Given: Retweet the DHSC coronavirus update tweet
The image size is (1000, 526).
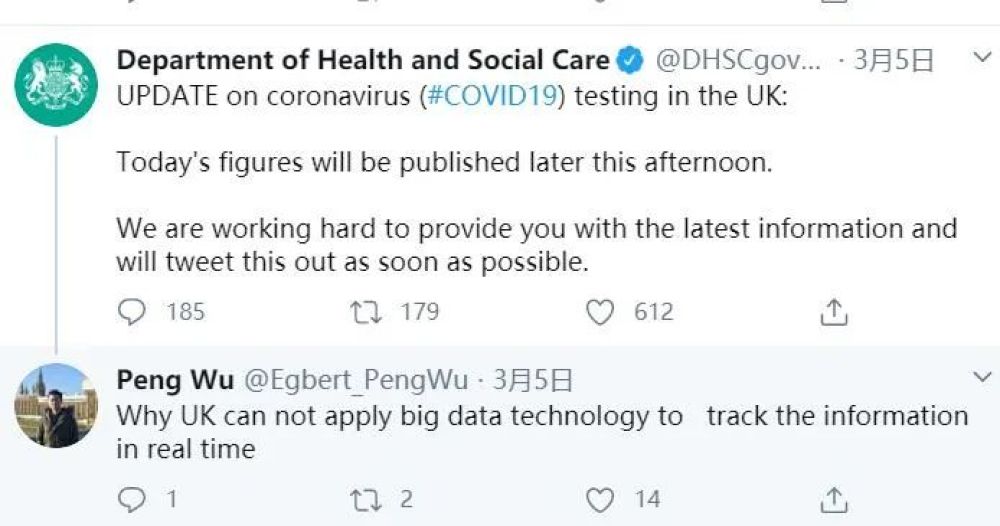Looking at the screenshot, I should click(365, 312).
